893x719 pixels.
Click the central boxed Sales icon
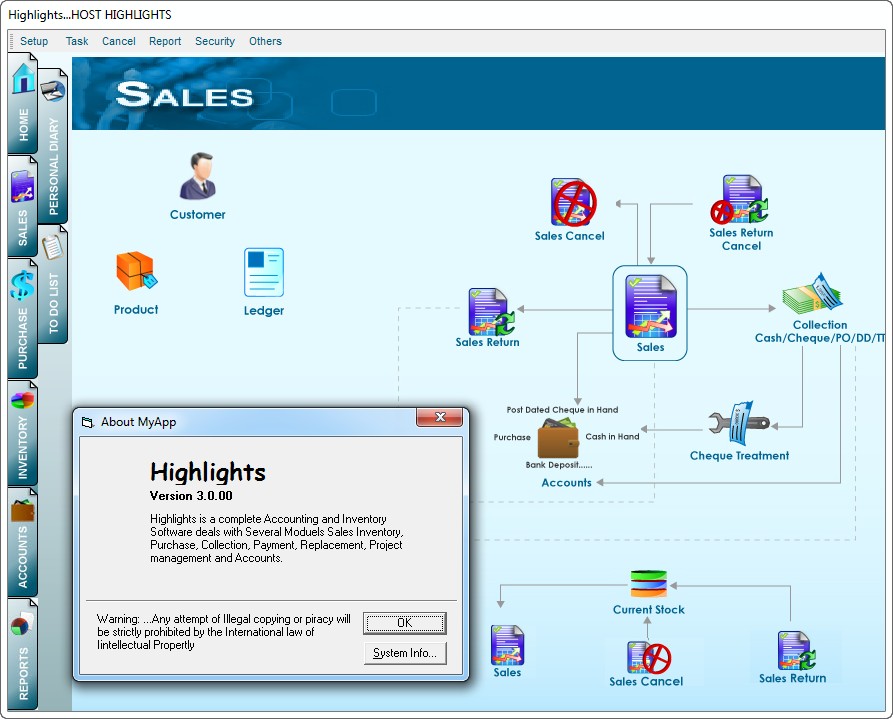click(650, 307)
